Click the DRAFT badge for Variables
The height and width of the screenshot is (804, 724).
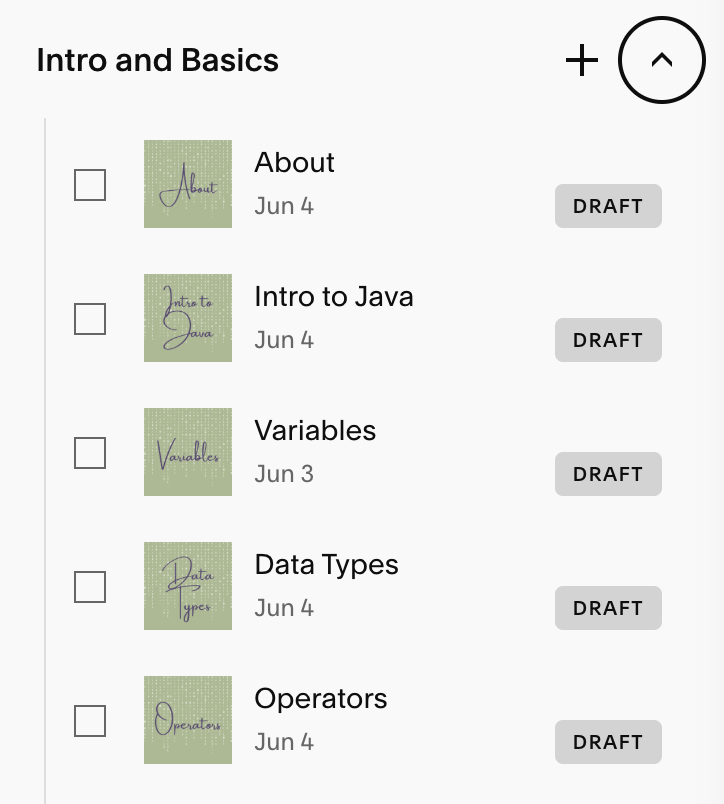[x=608, y=474]
